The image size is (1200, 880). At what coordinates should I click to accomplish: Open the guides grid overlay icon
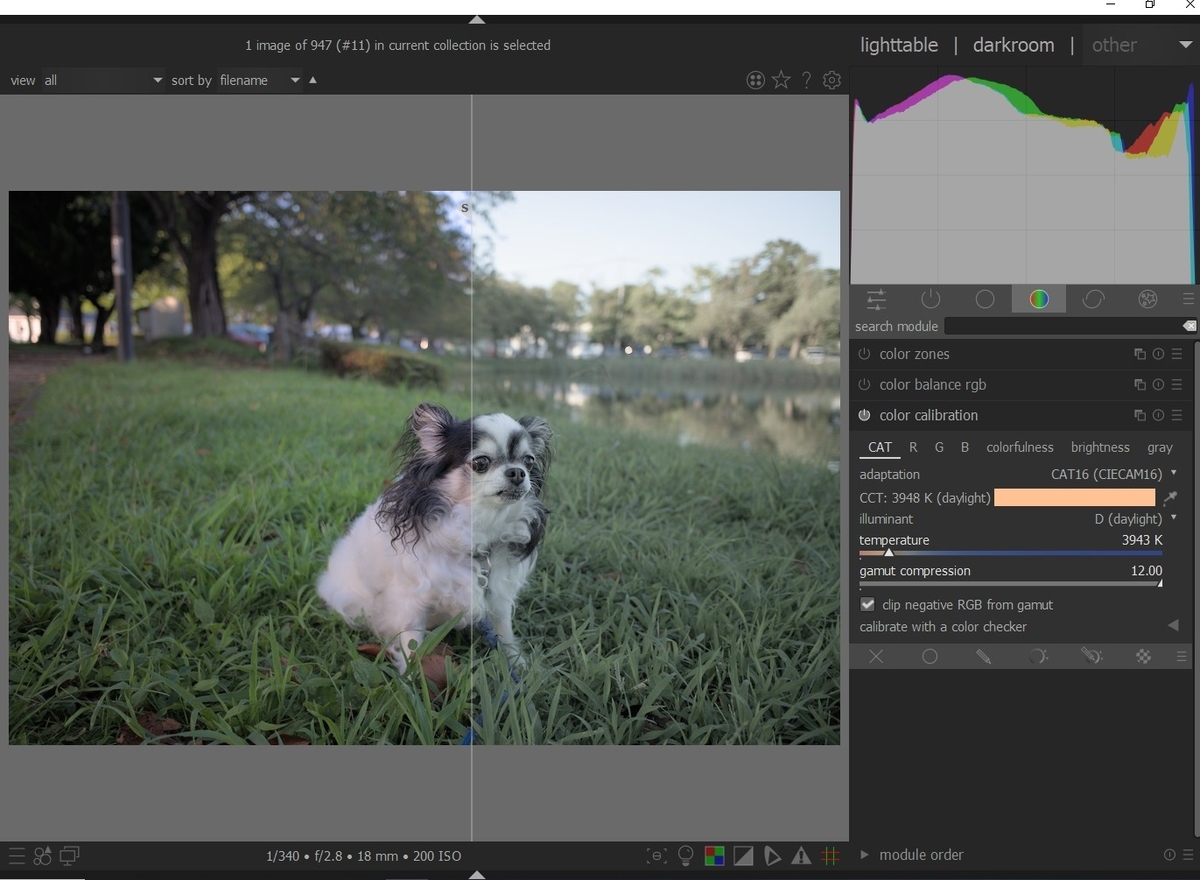click(x=830, y=856)
